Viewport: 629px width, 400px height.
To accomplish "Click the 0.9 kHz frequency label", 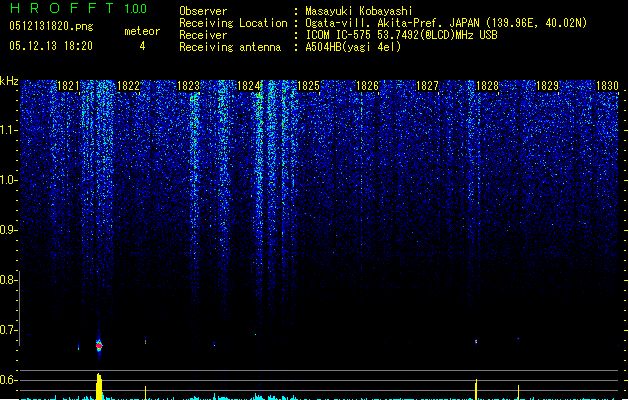I will click(8, 230).
